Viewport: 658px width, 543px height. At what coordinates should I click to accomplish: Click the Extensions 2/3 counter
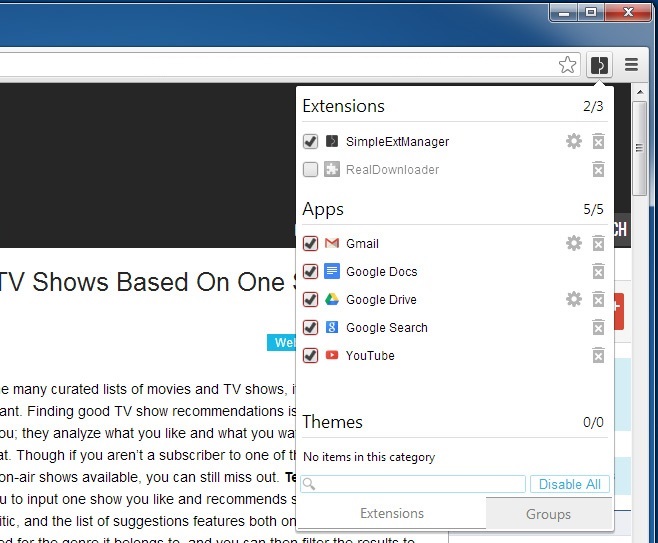tap(593, 106)
